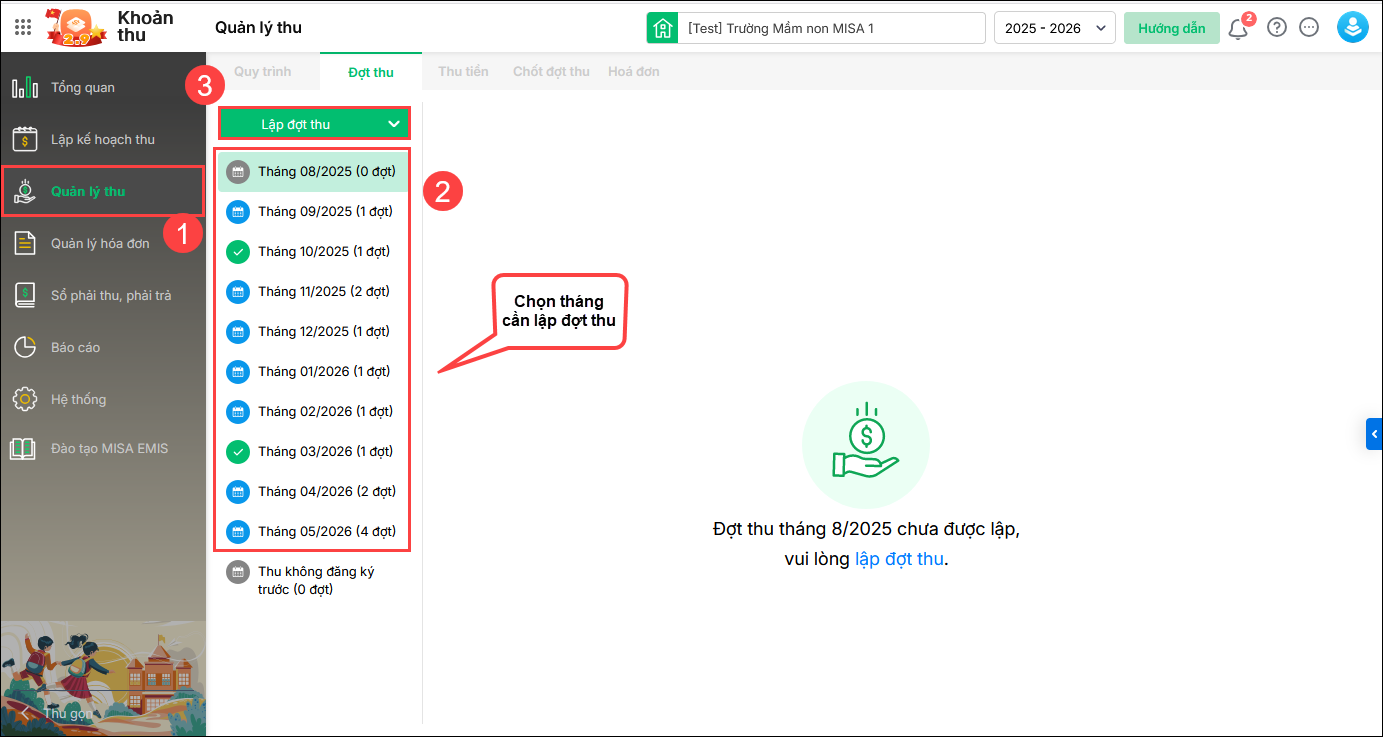1383x737 pixels.
Task: Select Tháng 03/2026 (1 đợt)
Action: tap(313, 452)
